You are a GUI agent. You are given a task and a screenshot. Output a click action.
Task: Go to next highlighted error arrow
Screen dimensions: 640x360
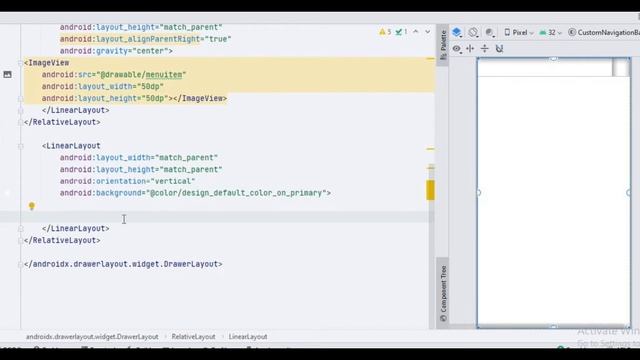click(427, 31)
